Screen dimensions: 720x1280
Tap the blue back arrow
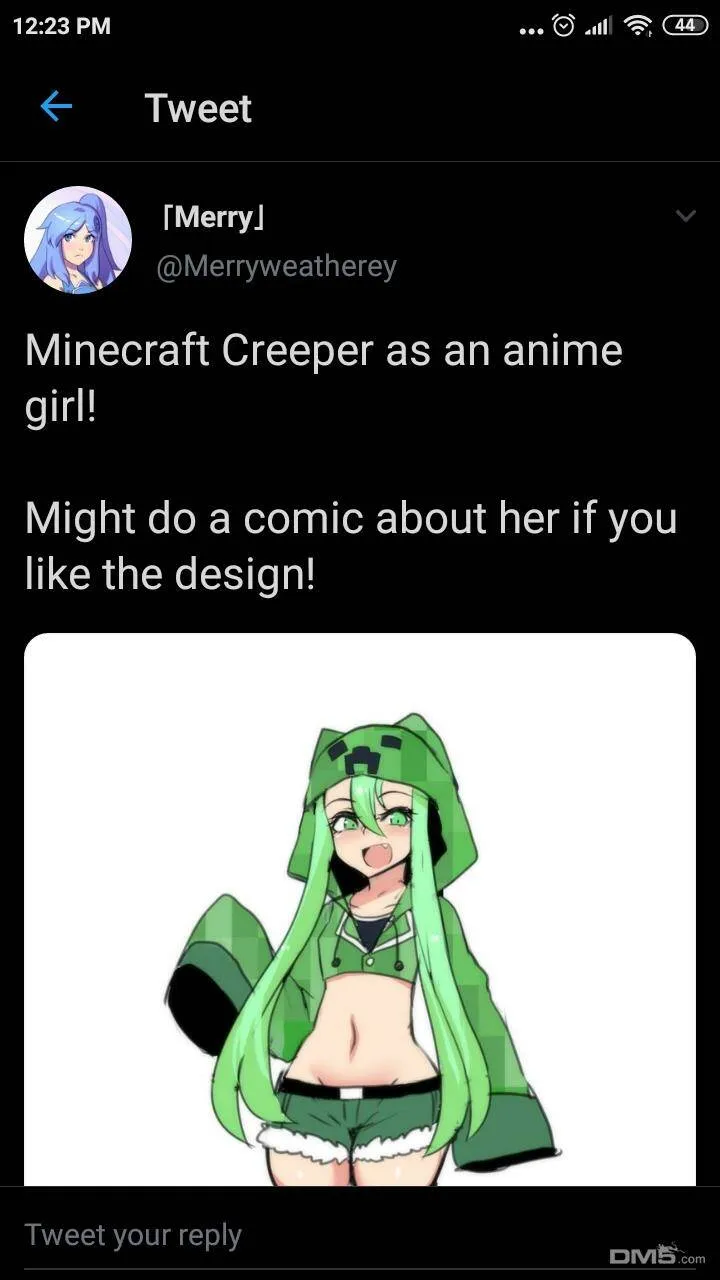pos(56,107)
